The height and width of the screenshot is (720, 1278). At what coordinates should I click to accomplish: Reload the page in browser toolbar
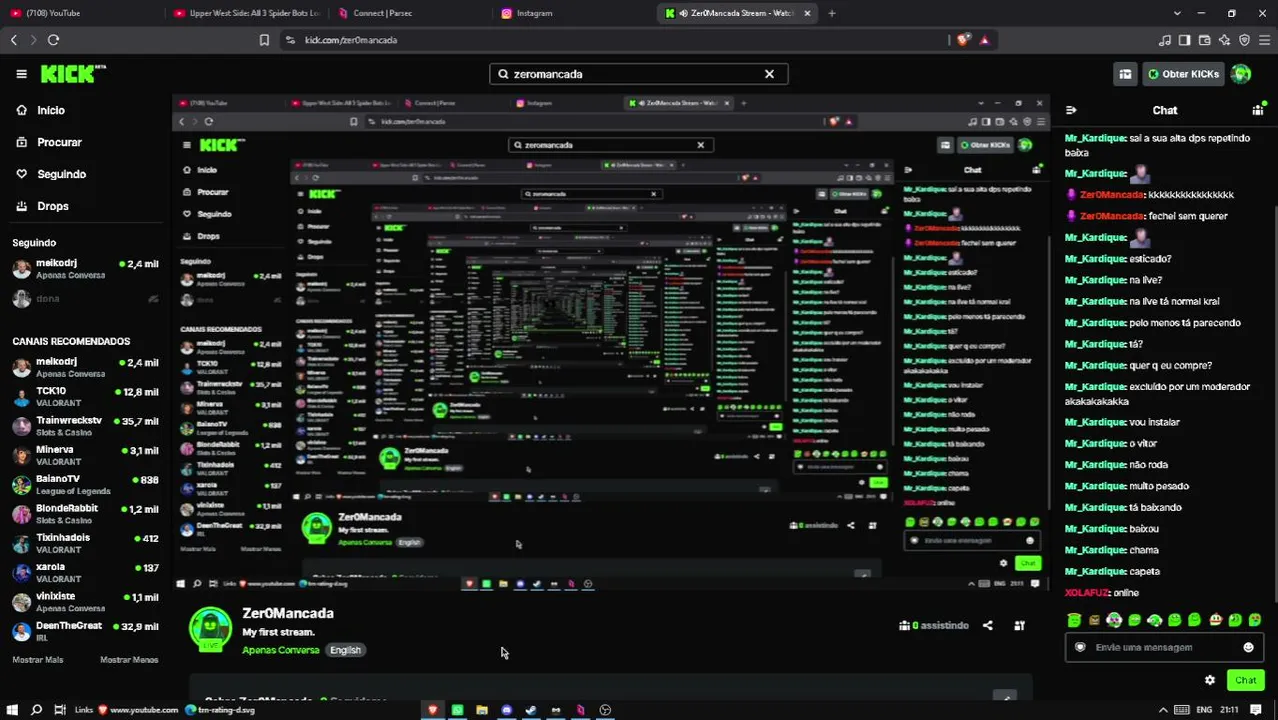pos(53,40)
